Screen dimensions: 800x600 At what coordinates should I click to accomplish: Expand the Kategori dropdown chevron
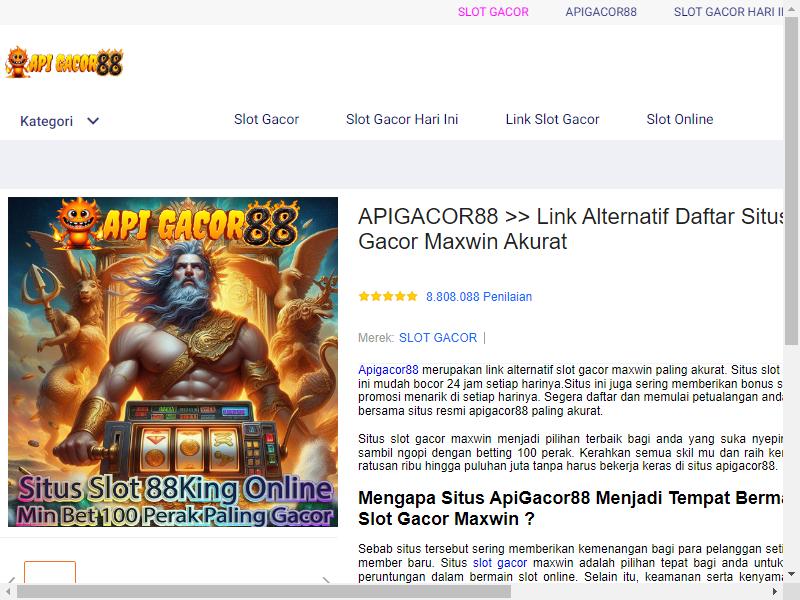click(93, 121)
